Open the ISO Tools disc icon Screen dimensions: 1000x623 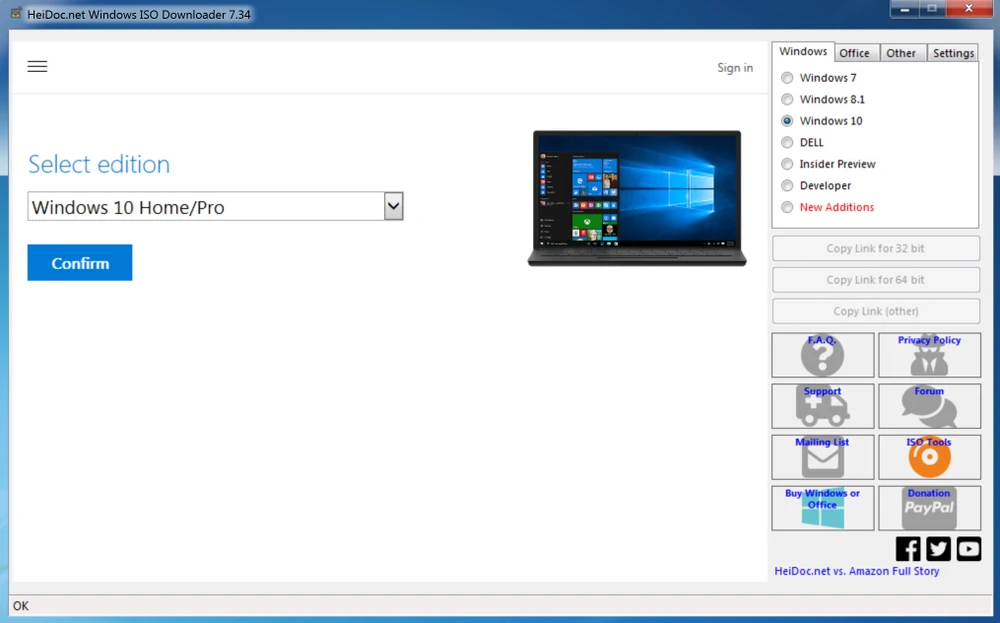pyautogui.click(x=929, y=457)
